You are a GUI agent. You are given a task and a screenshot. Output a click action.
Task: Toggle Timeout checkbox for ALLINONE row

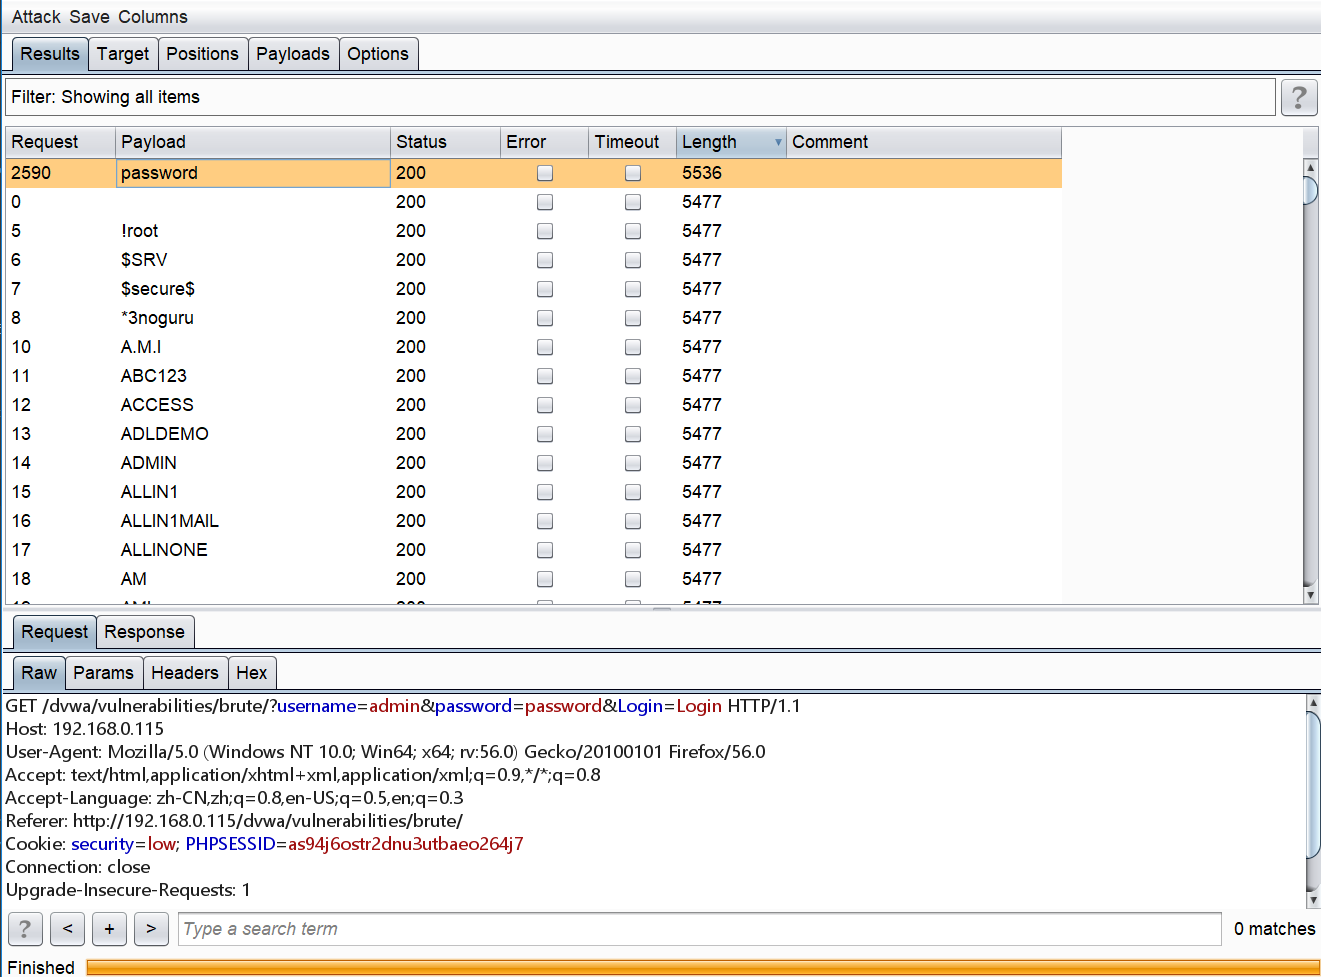(633, 550)
